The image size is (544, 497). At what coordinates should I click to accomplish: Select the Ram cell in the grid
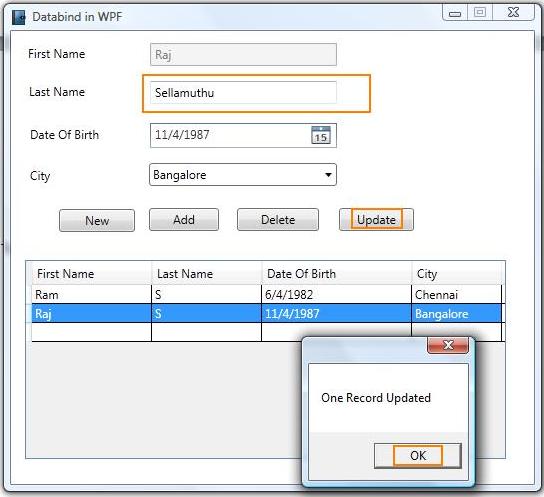tap(91, 294)
